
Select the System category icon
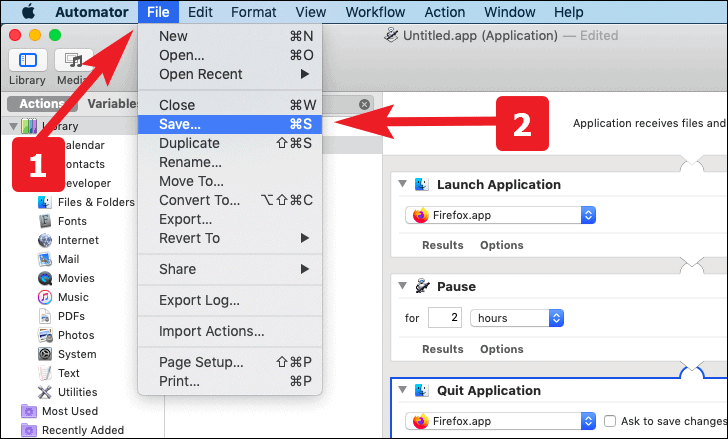[x=45, y=354]
